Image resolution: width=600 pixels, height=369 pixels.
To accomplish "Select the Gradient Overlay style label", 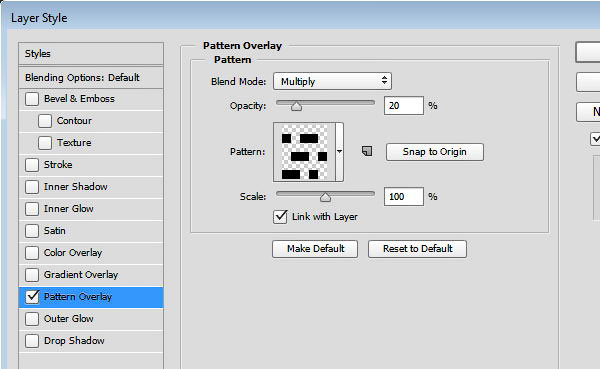I will tap(81, 275).
